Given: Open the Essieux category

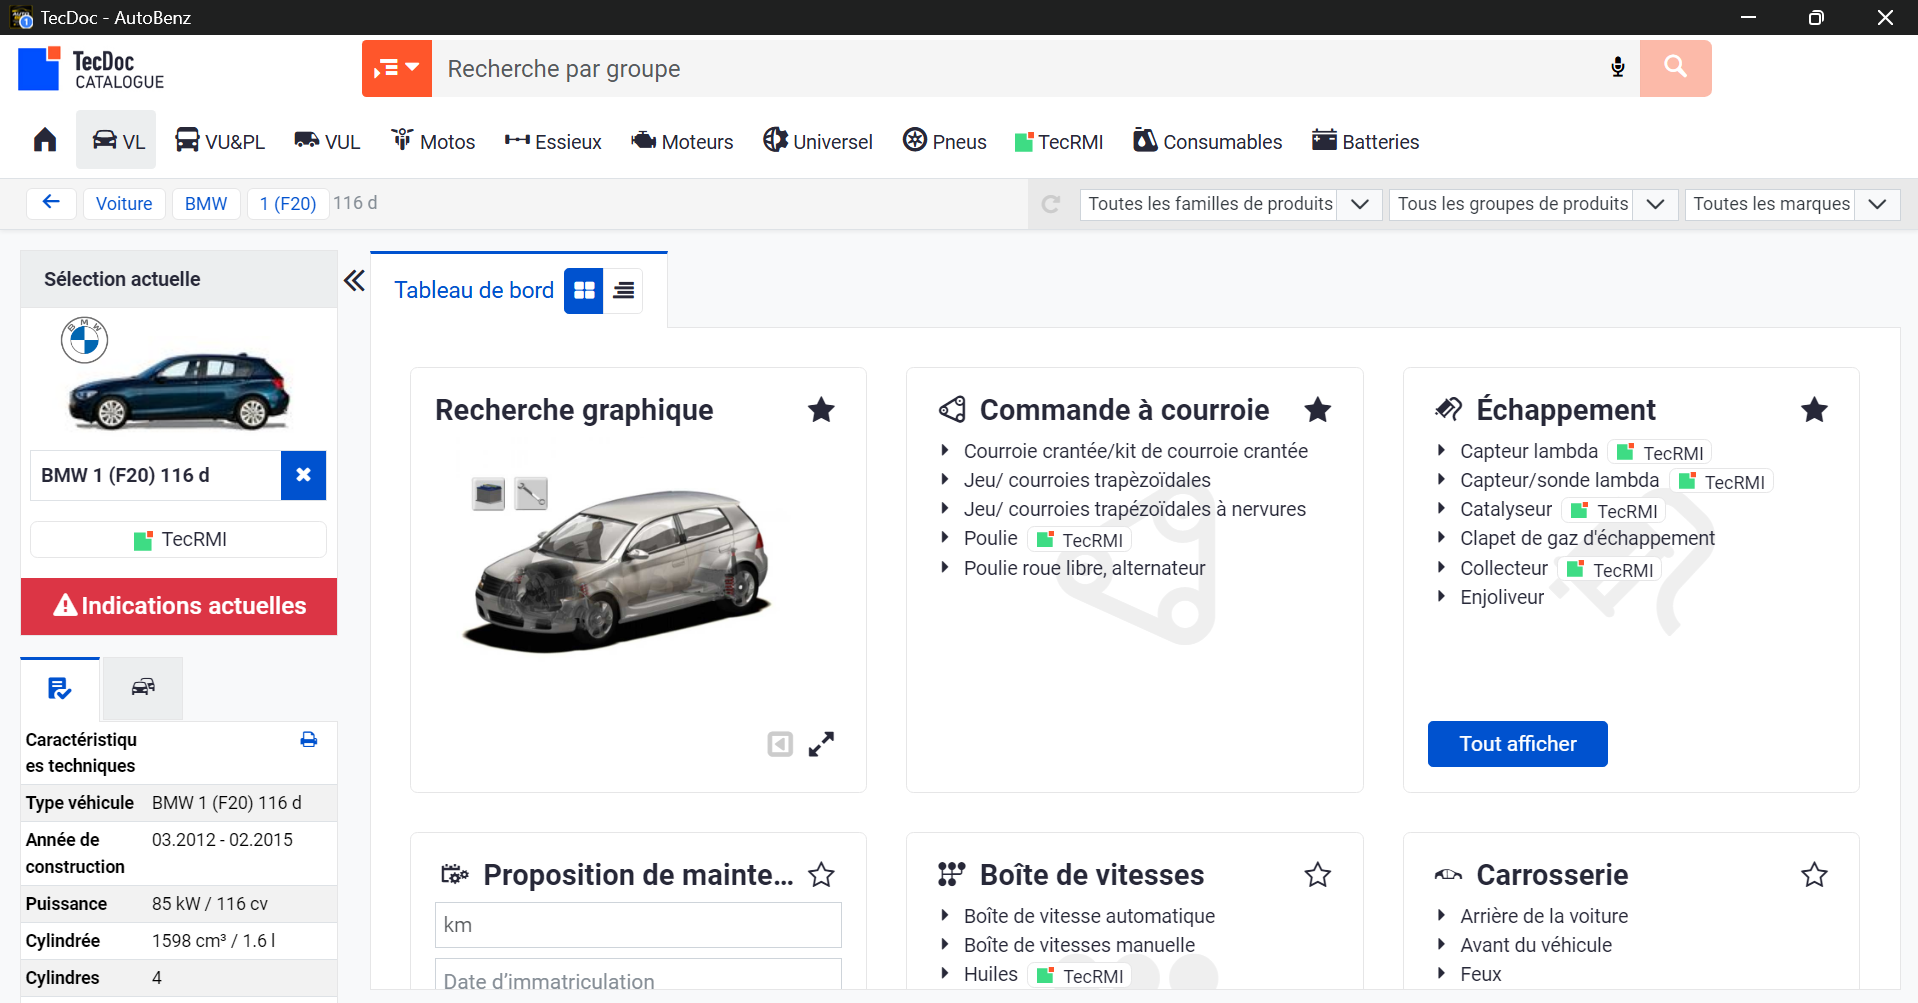Looking at the screenshot, I should click(553, 141).
